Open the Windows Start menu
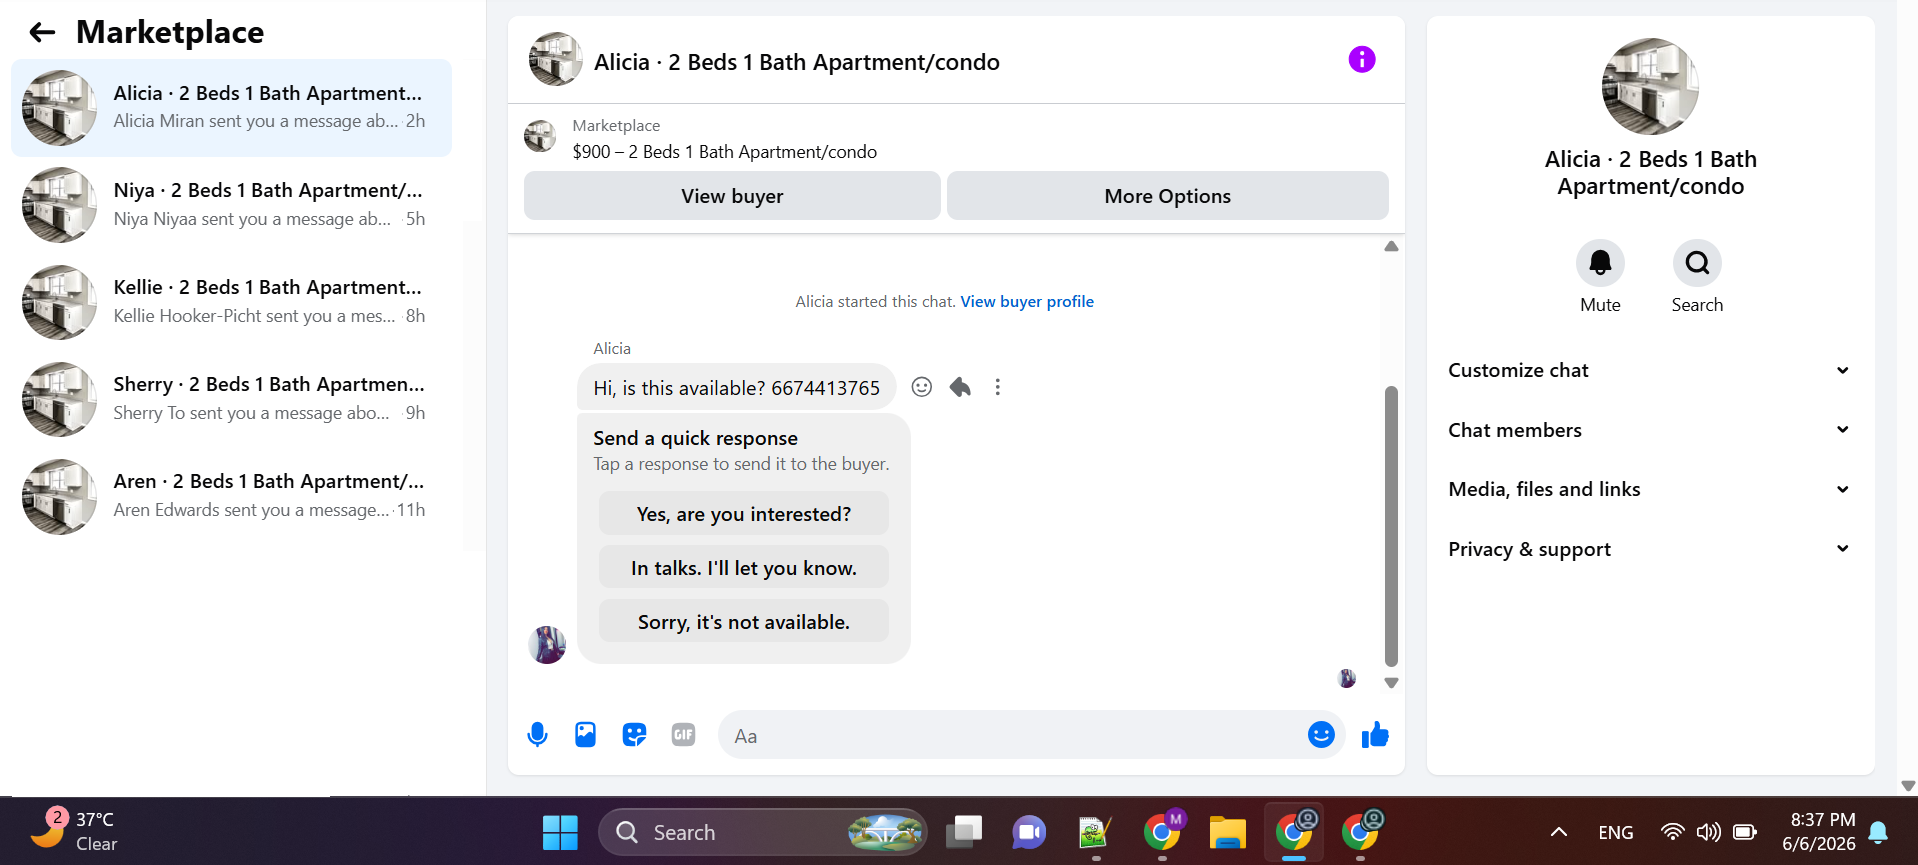This screenshot has height=865, width=1918. pos(560,832)
